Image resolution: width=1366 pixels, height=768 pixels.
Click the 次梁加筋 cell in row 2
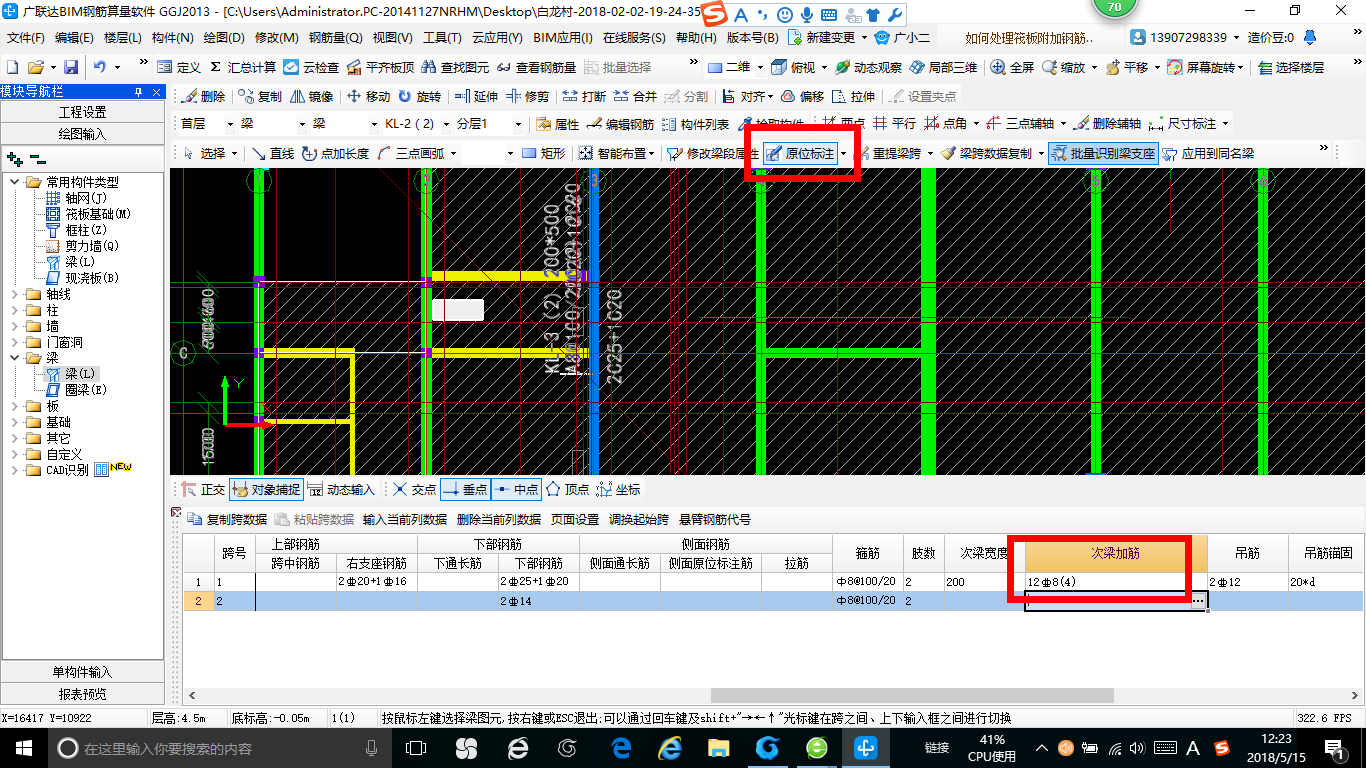pos(1115,600)
